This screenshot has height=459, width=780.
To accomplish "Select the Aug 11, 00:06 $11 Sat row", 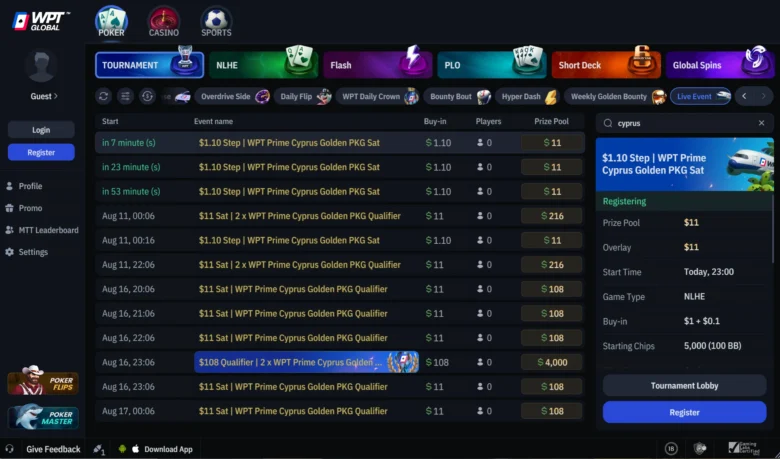I will point(340,216).
